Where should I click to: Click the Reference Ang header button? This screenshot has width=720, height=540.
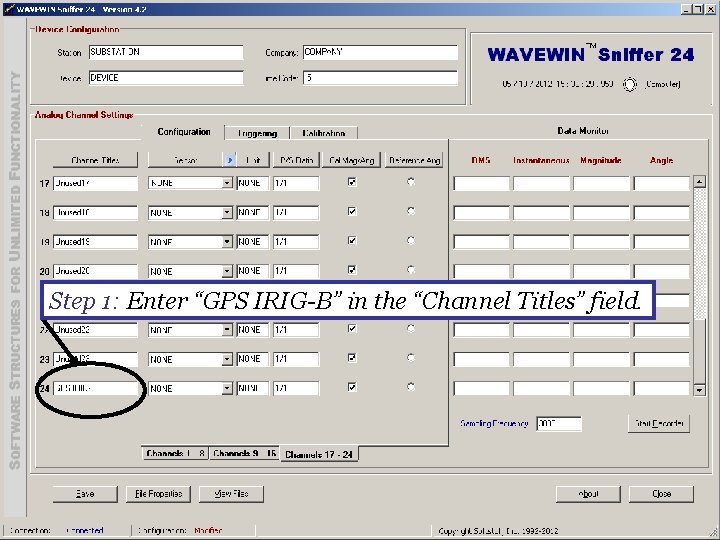coord(414,160)
